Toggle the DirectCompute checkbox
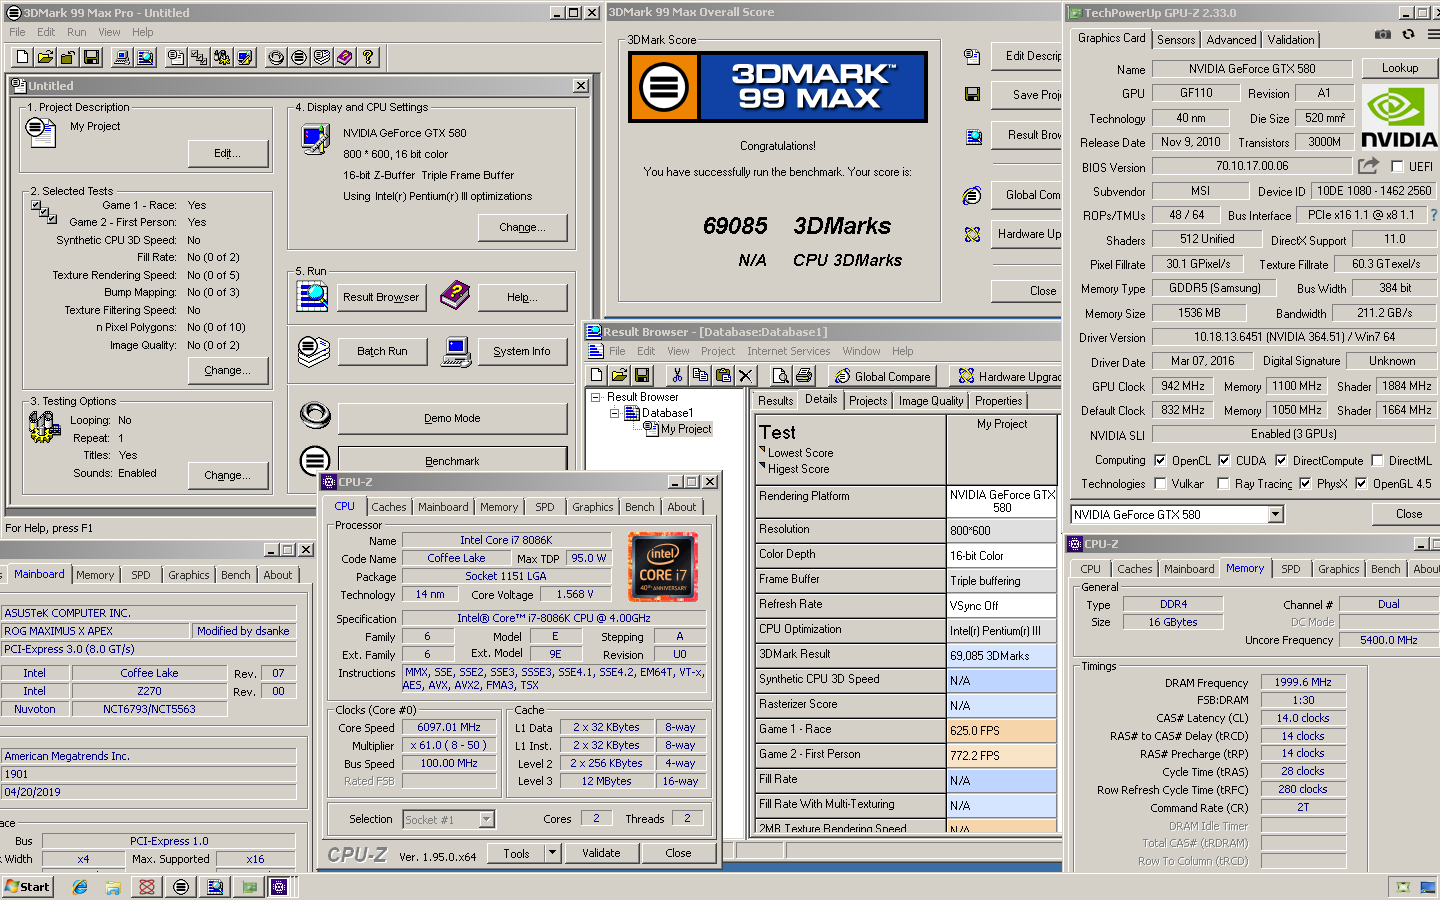1440x900 pixels. pyautogui.click(x=1281, y=461)
